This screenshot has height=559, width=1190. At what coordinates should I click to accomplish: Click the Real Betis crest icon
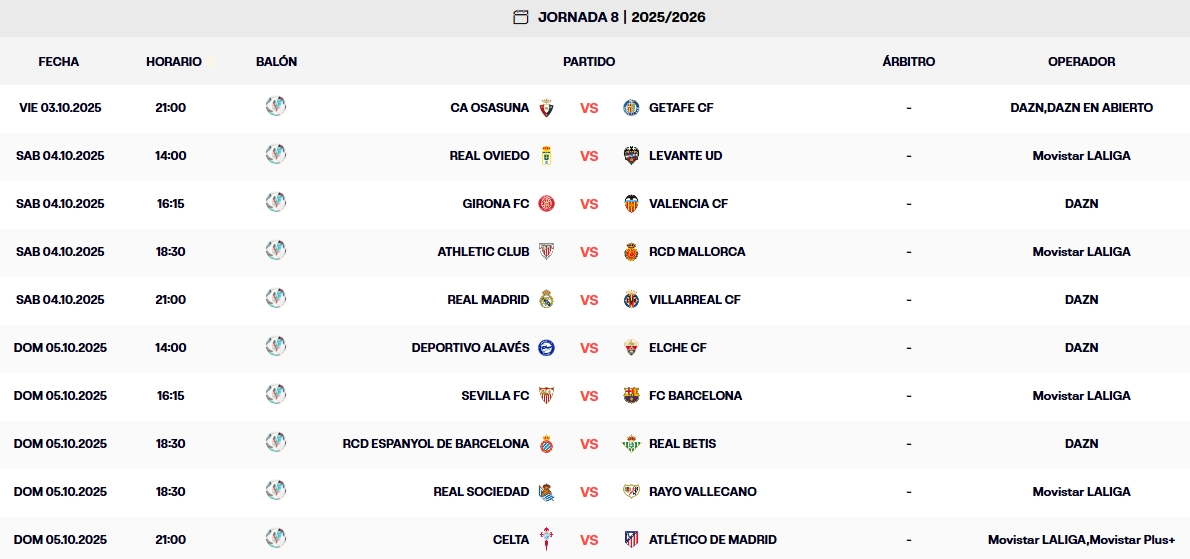tap(631, 444)
